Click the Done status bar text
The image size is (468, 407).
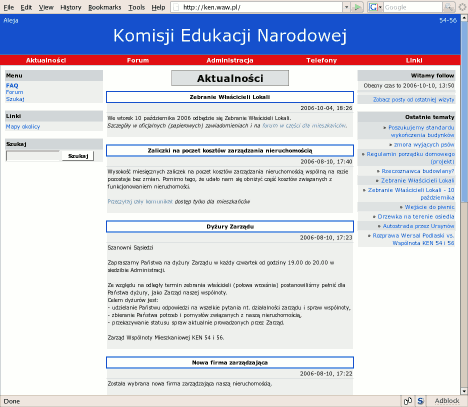point(12,401)
